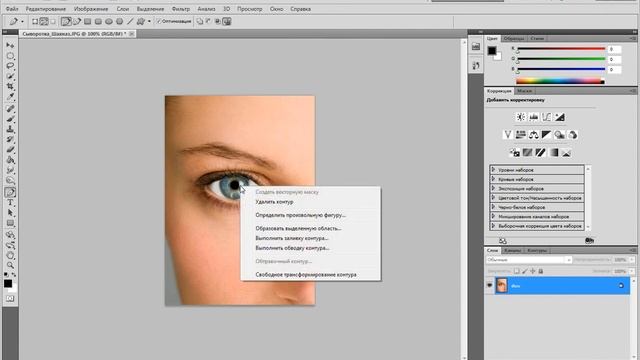
Task: Open the layer blend mode dropdown
Action: 529,260
